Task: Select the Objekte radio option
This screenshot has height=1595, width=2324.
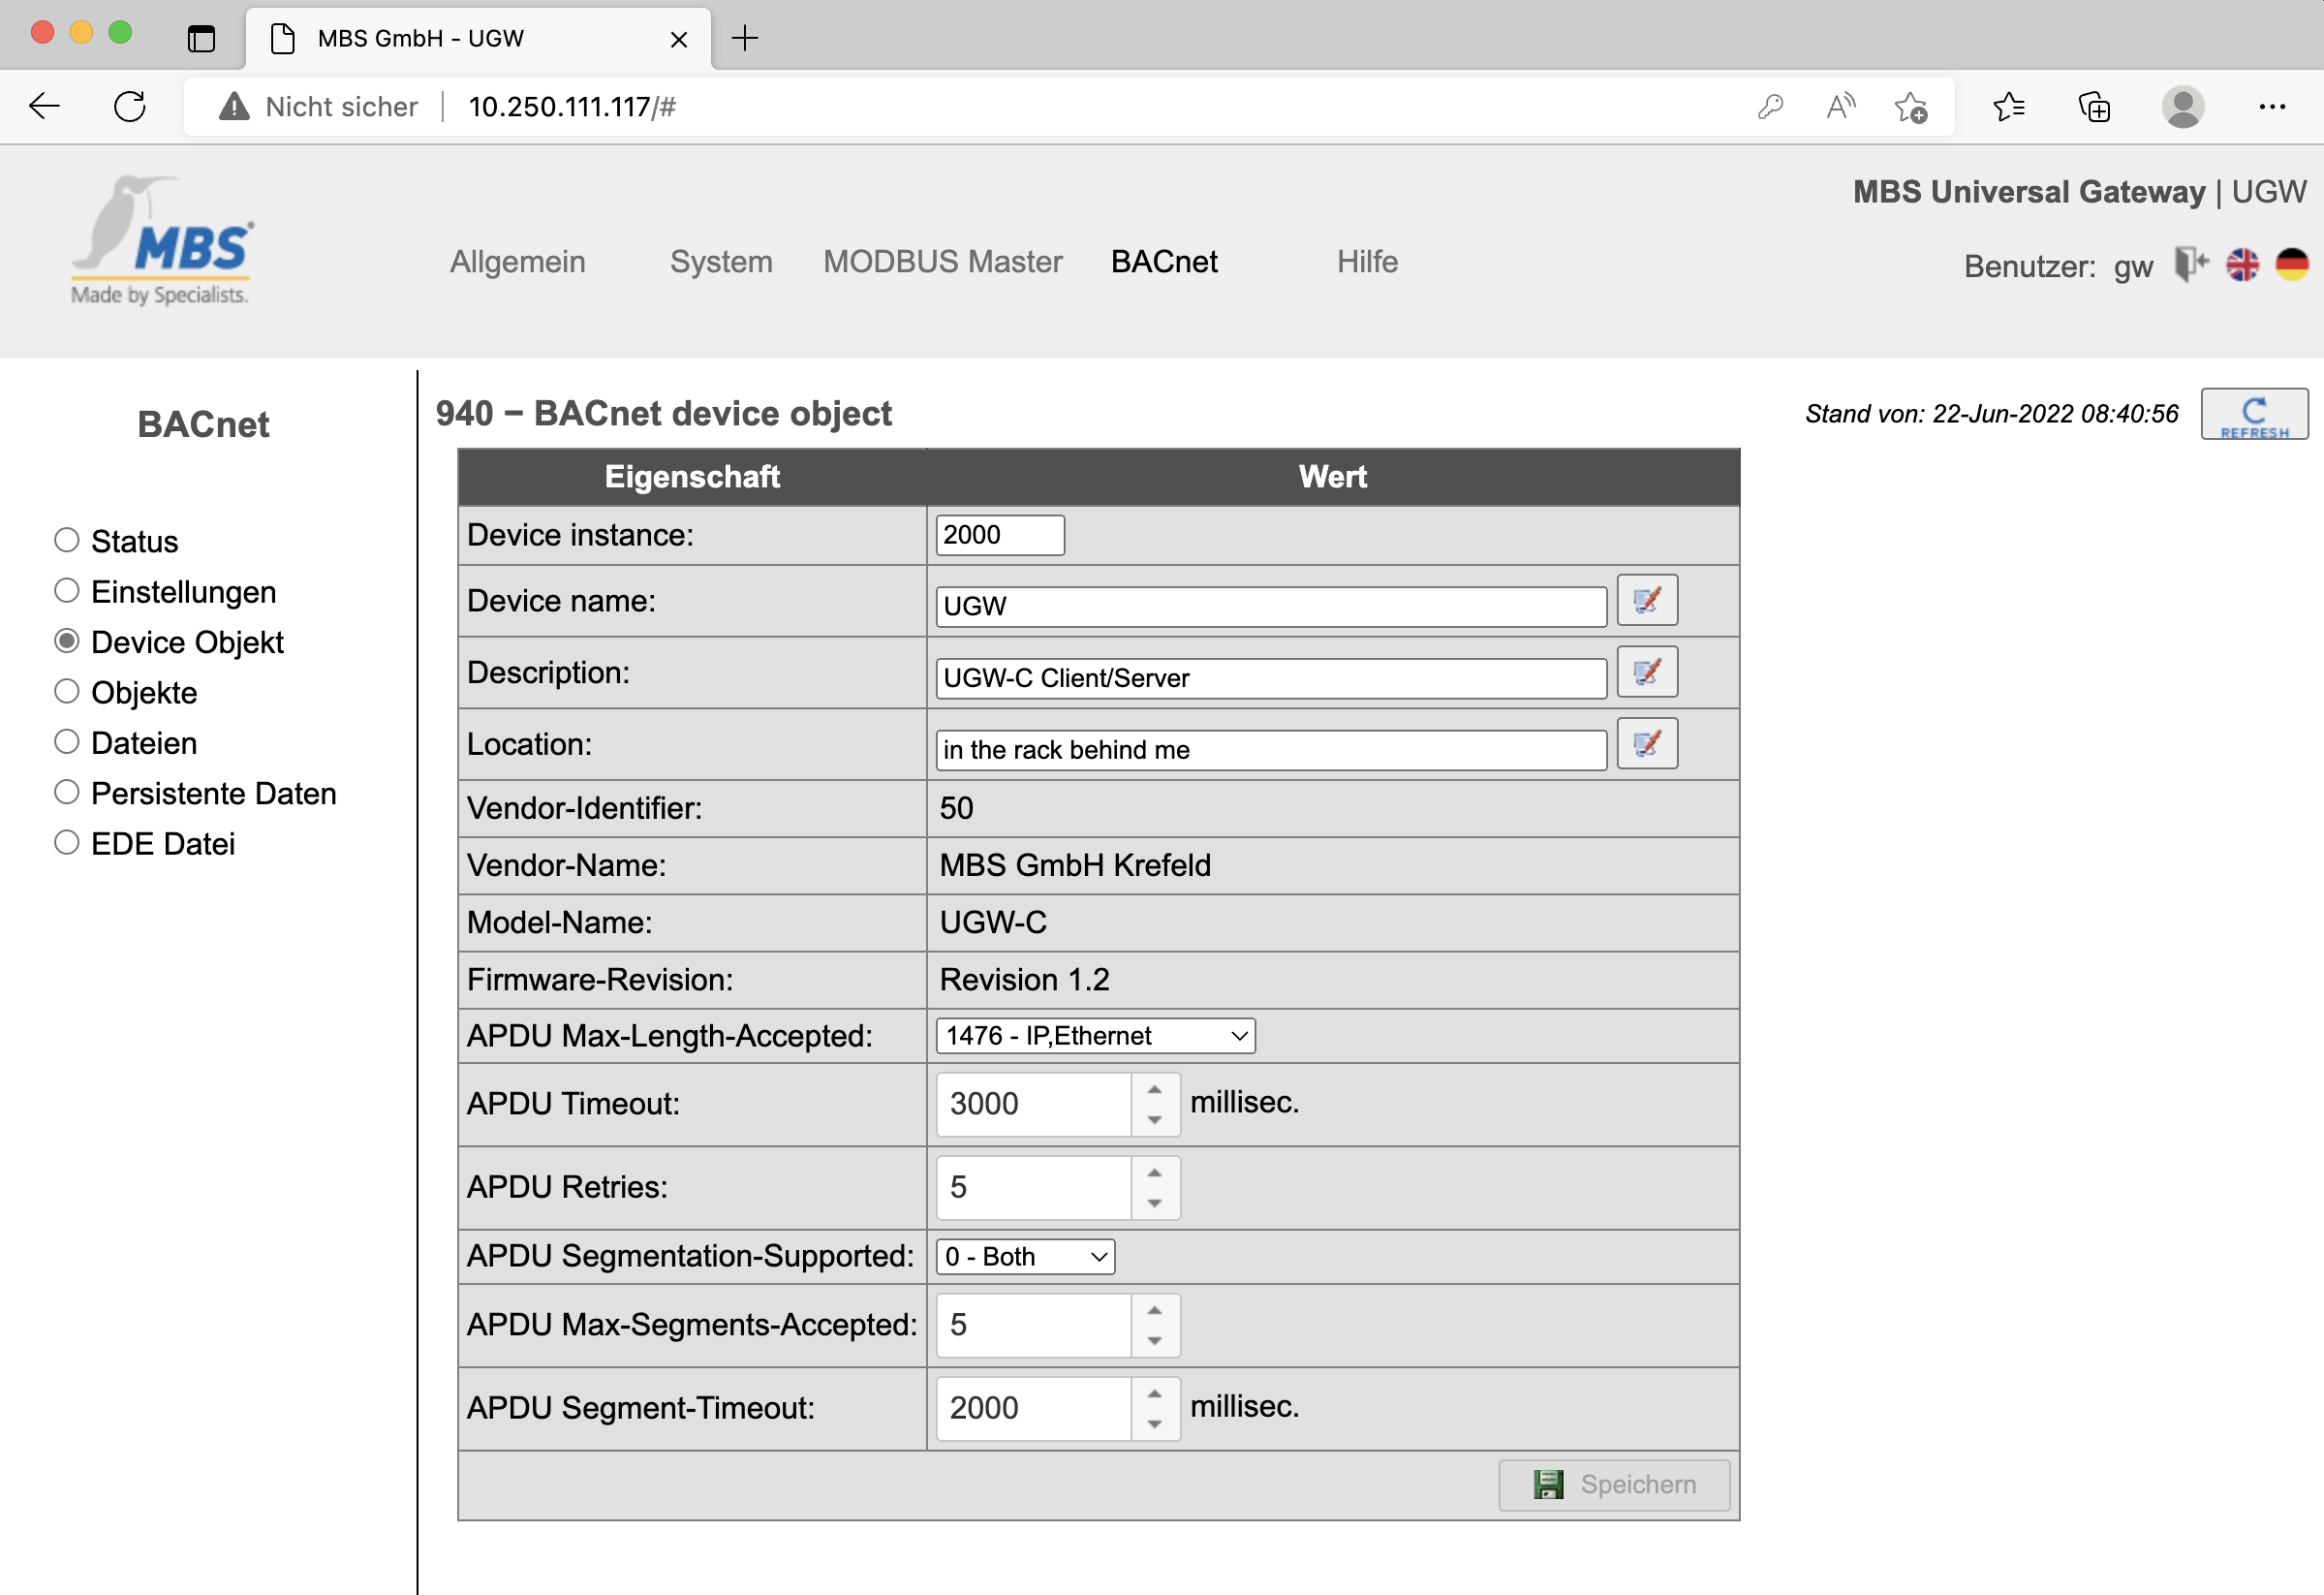Action: pos(66,692)
